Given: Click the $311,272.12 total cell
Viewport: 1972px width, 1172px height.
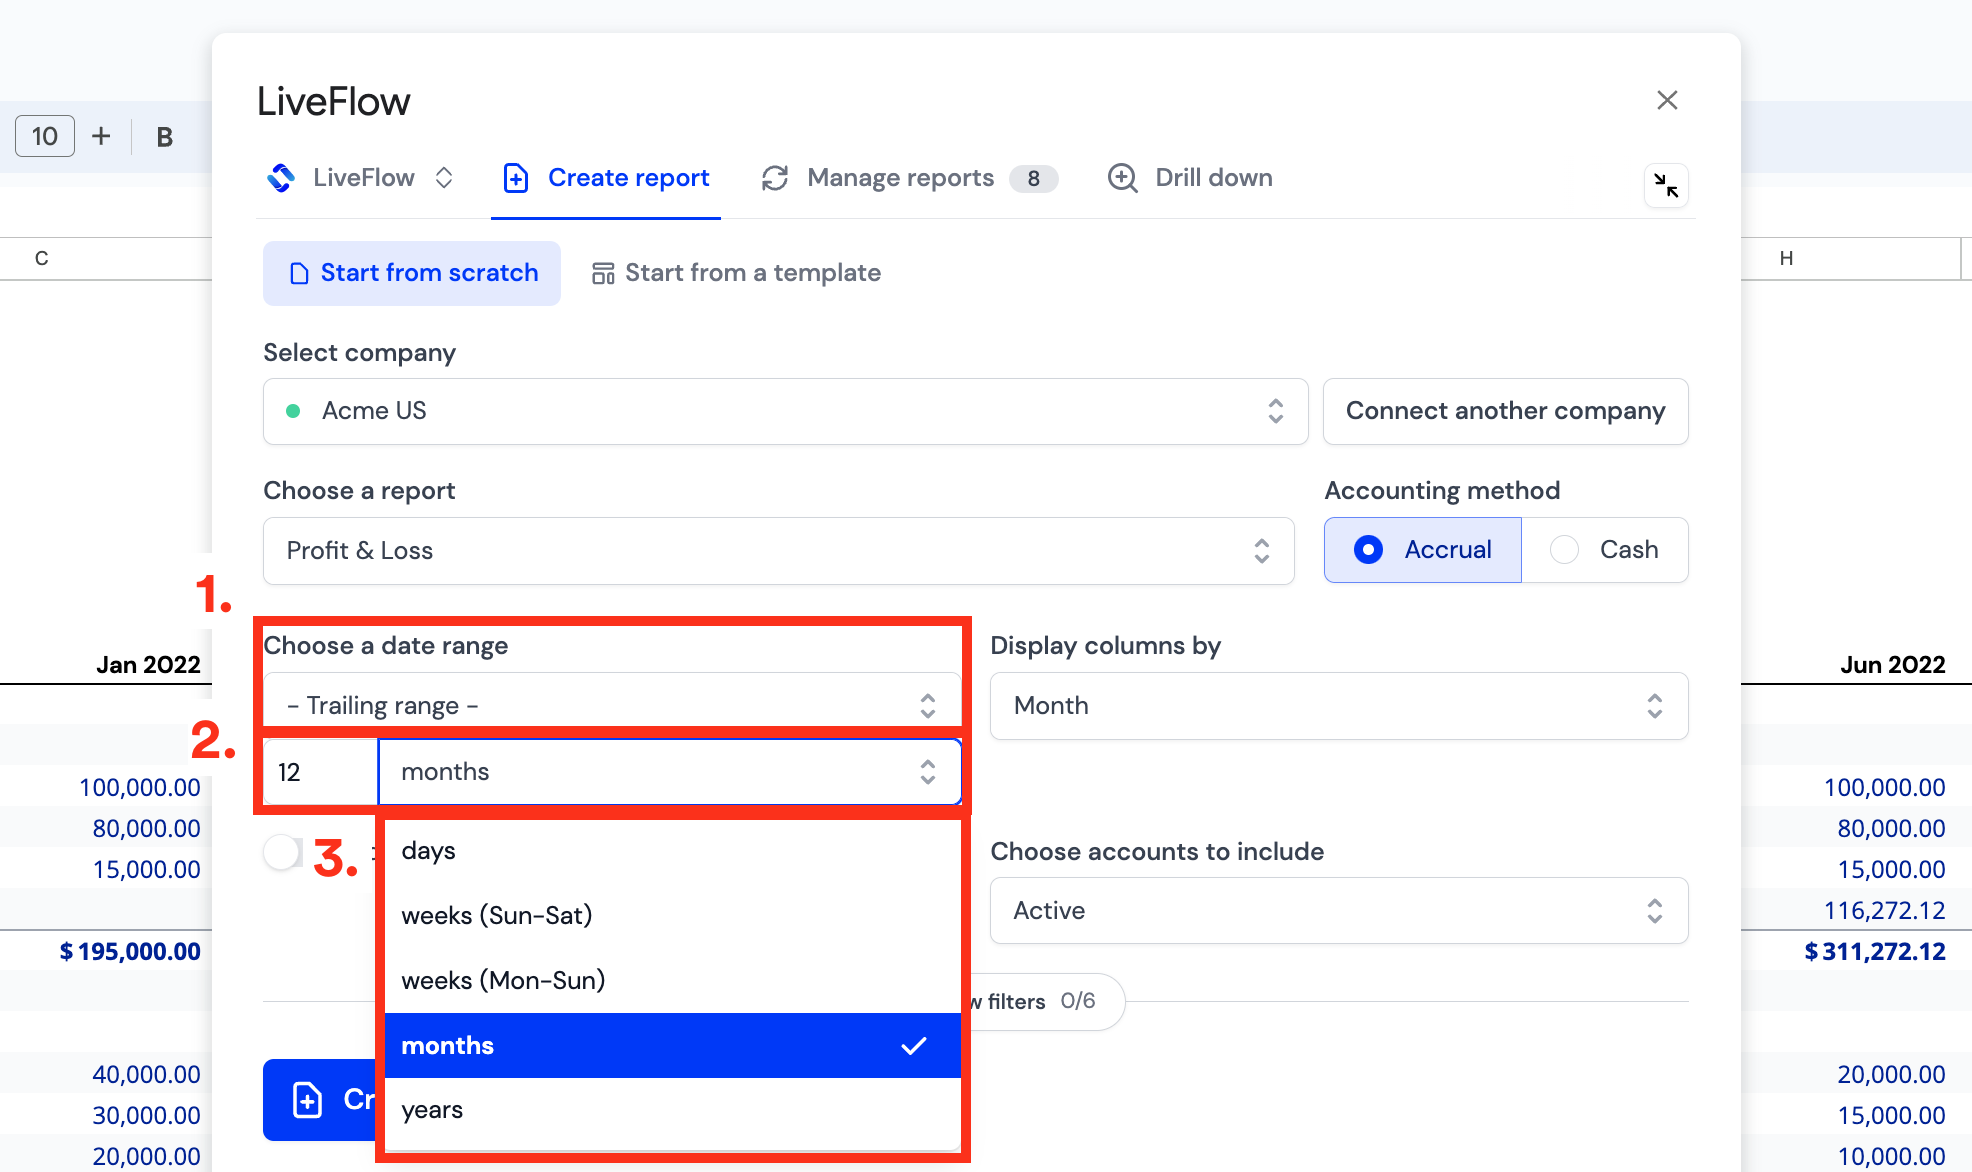Looking at the screenshot, I should [x=1875, y=952].
